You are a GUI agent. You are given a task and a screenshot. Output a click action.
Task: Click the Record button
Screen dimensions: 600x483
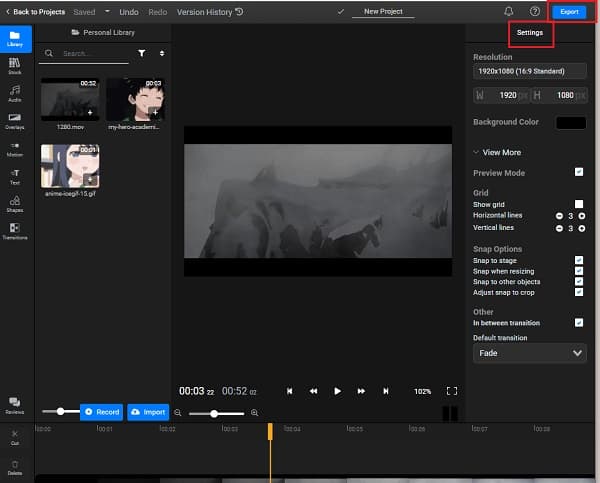pos(102,412)
